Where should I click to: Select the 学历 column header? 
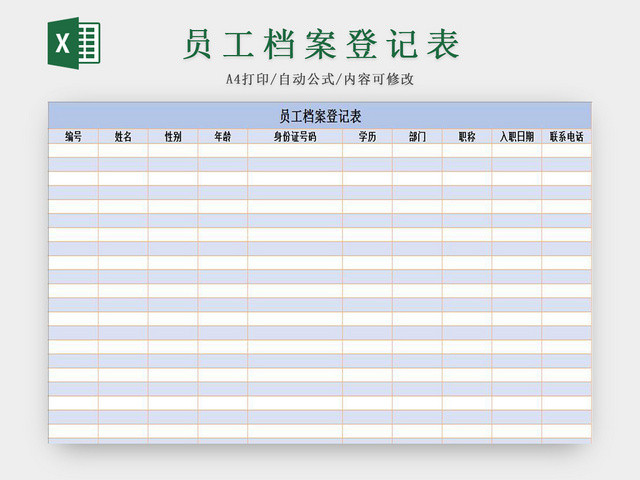click(367, 136)
